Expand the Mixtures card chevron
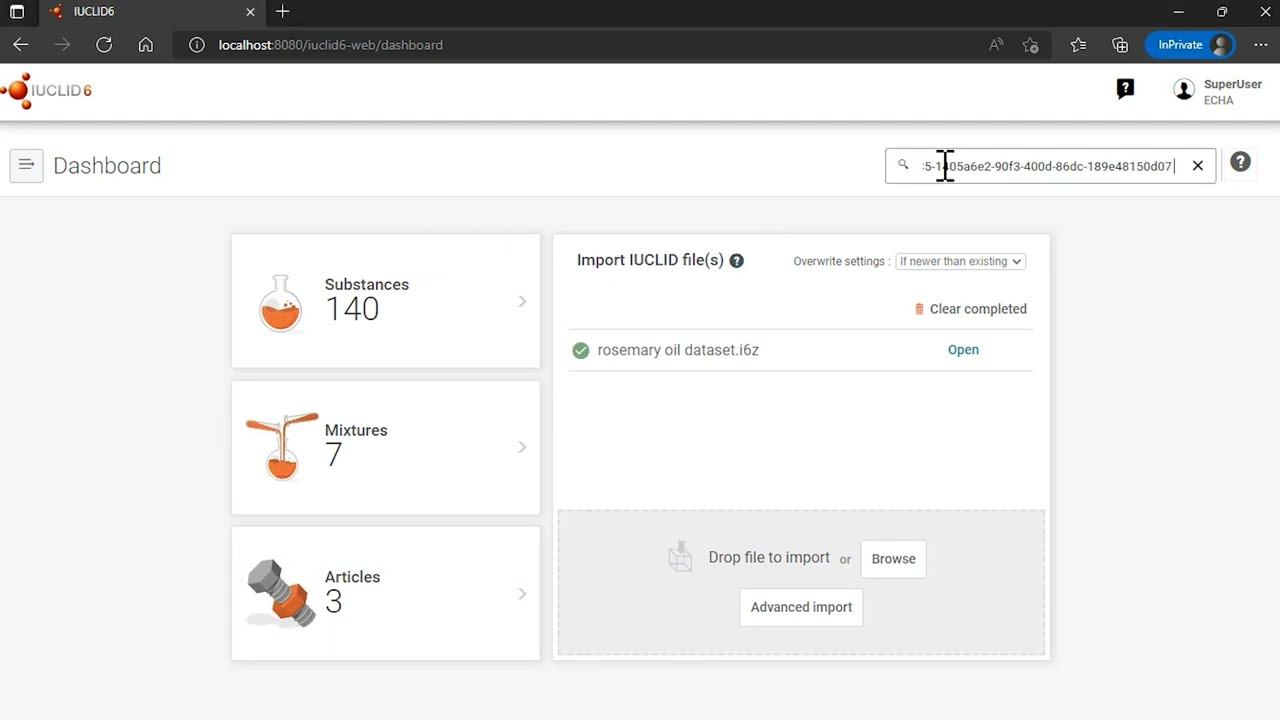 point(522,447)
